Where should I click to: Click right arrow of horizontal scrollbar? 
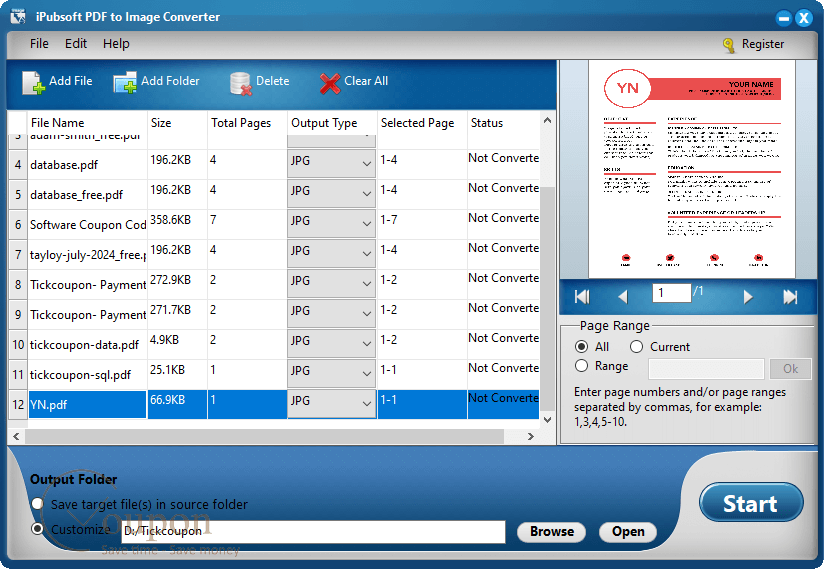point(531,436)
